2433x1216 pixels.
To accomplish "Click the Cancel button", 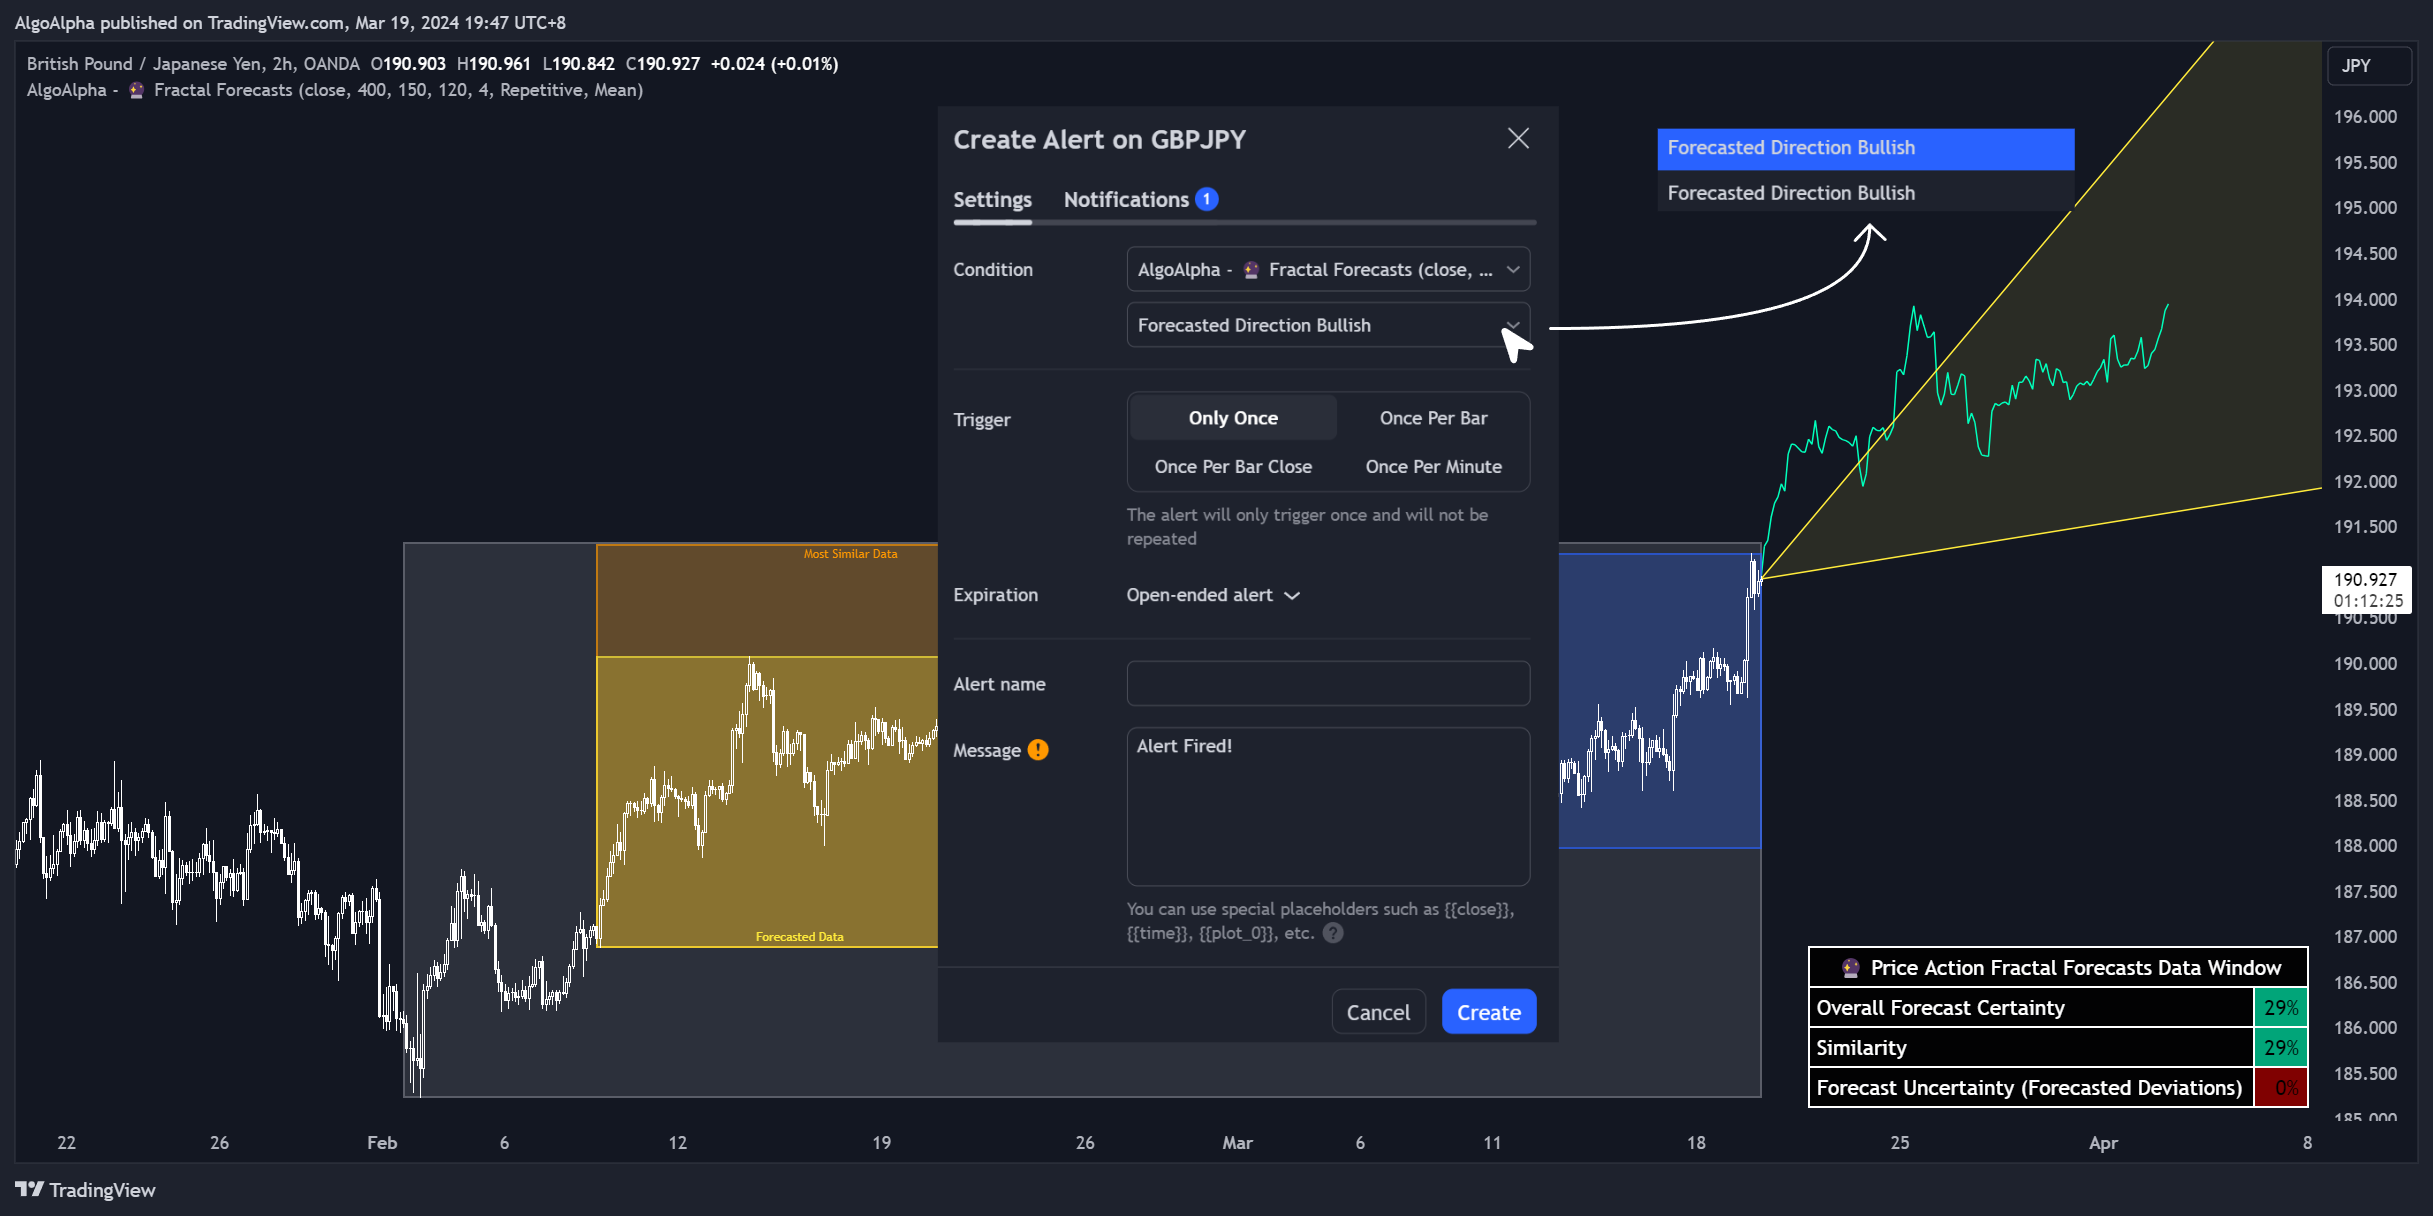I will coord(1378,1012).
